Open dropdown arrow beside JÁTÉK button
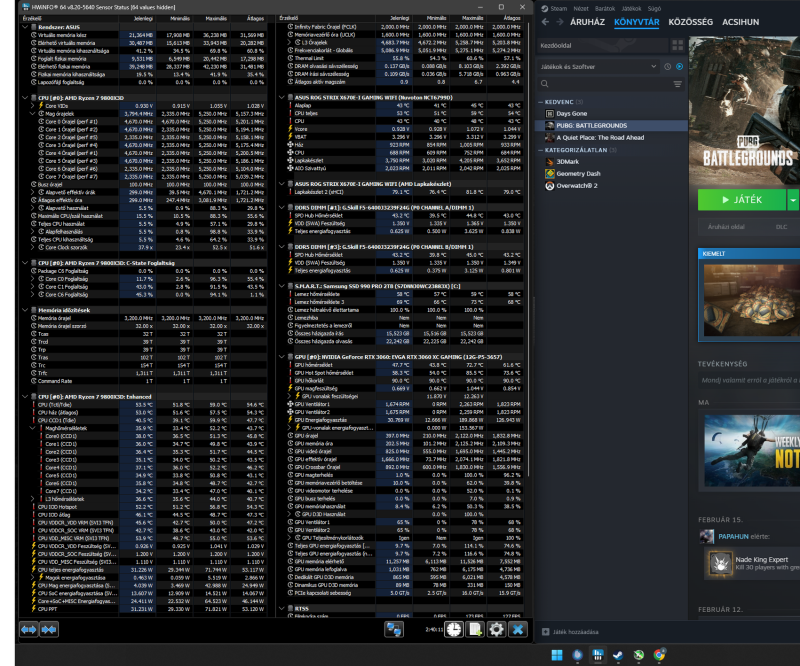The width and height of the screenshot is (800, 666). 793,200
